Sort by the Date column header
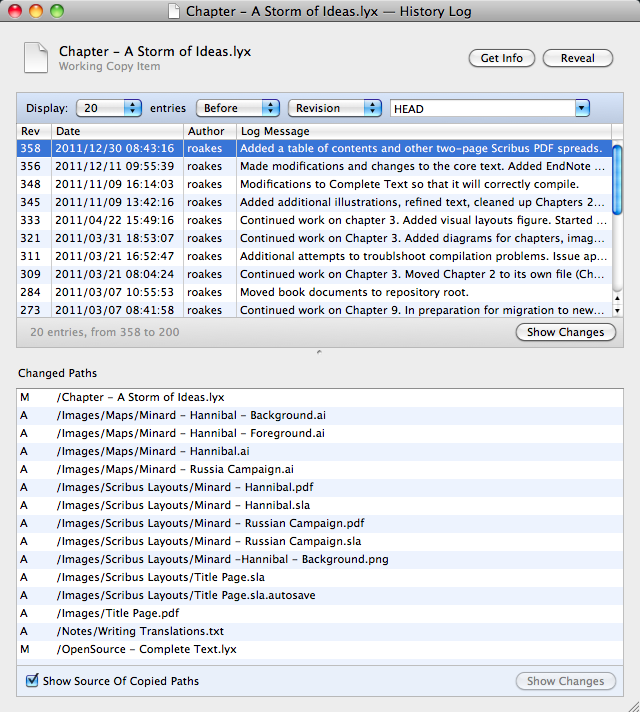Viewport: 640px width, 712px height. [x=116, y=131]
